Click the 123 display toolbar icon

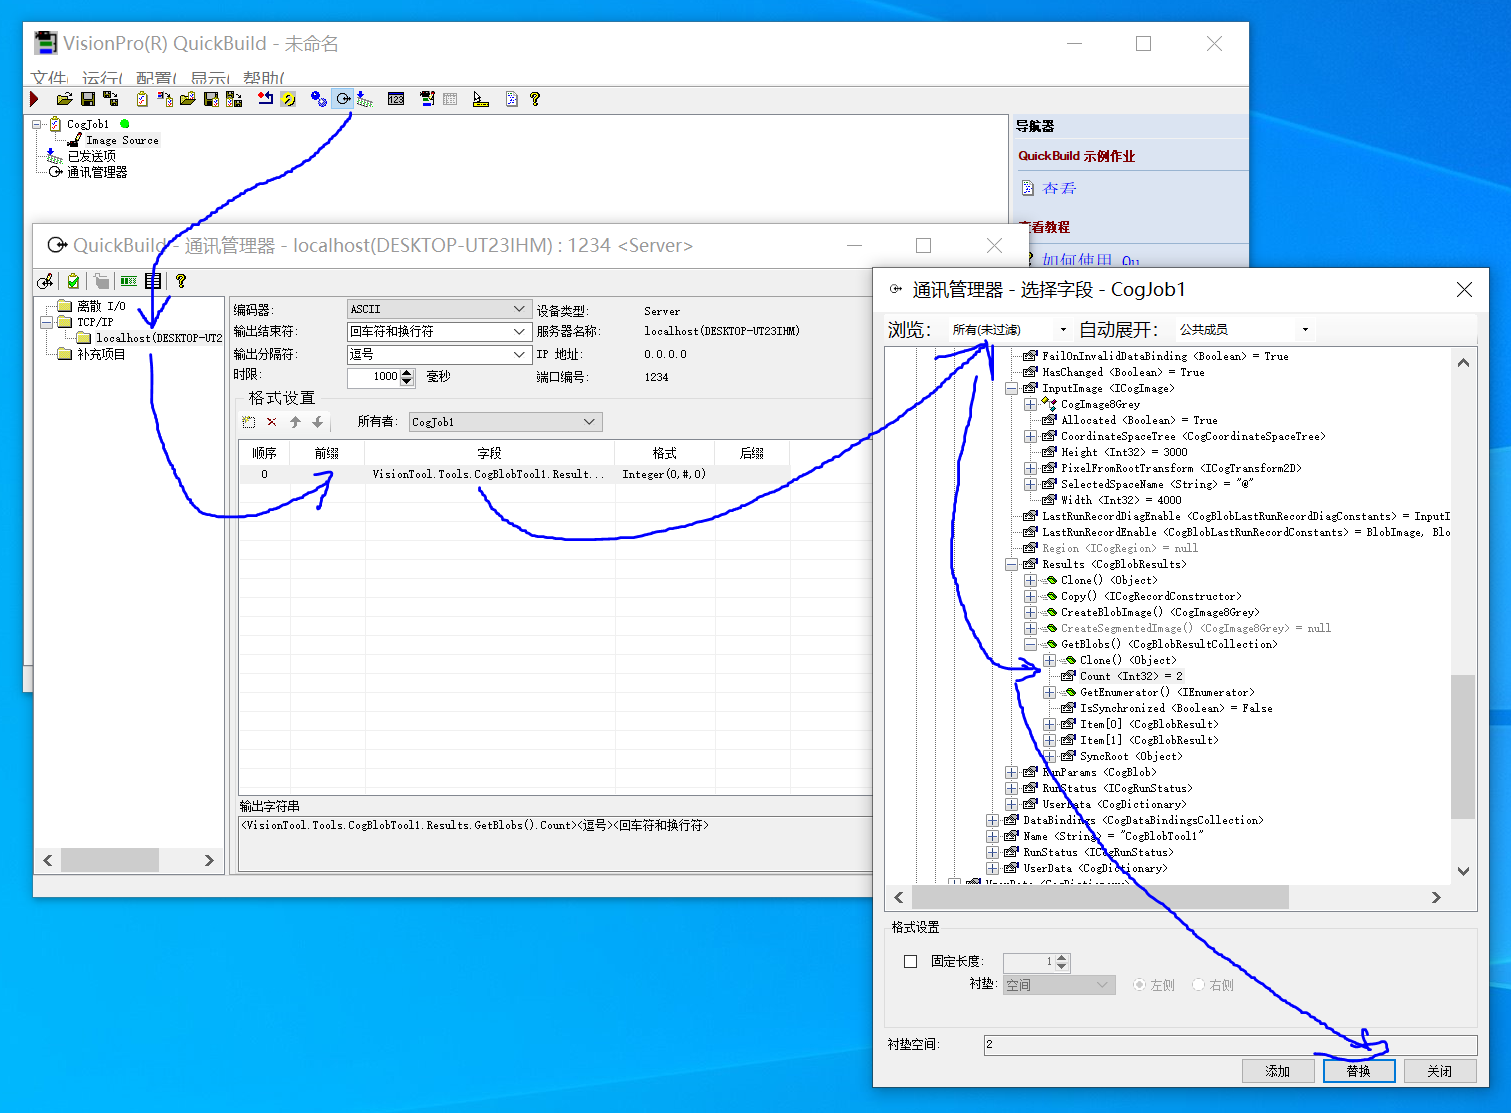coord(396,99)
